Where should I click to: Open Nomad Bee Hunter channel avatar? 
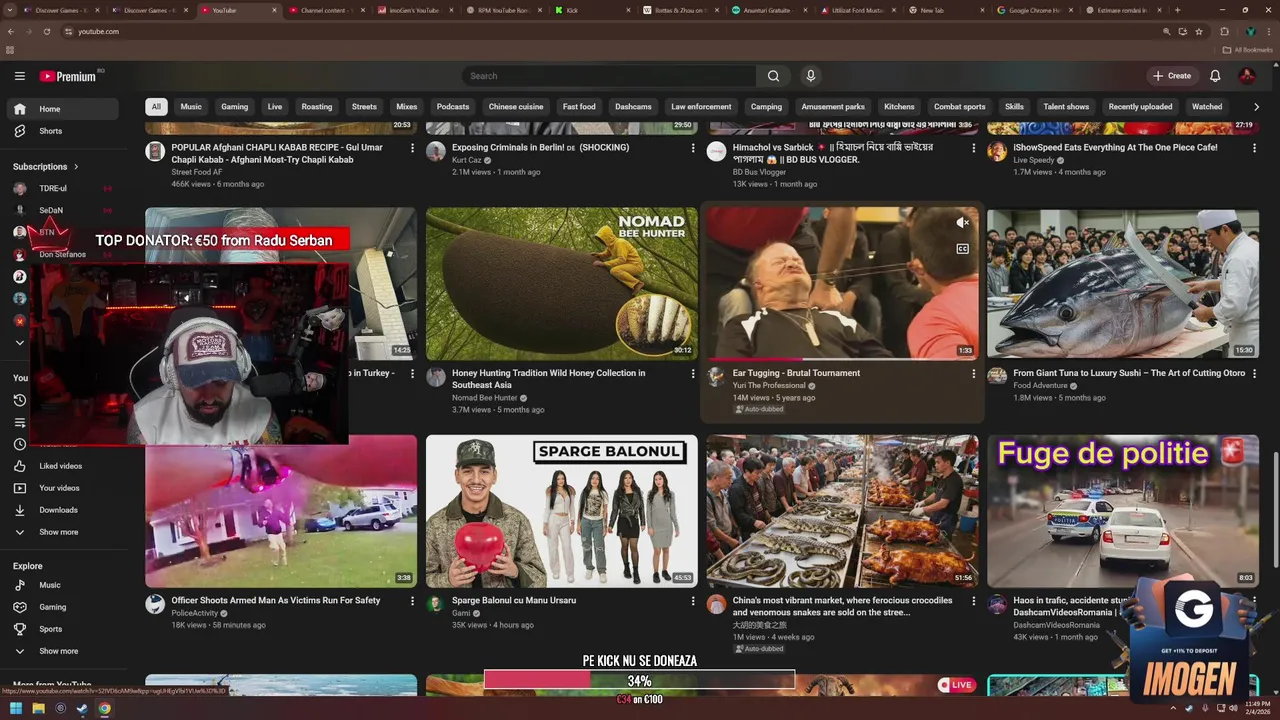coord(435,377)
